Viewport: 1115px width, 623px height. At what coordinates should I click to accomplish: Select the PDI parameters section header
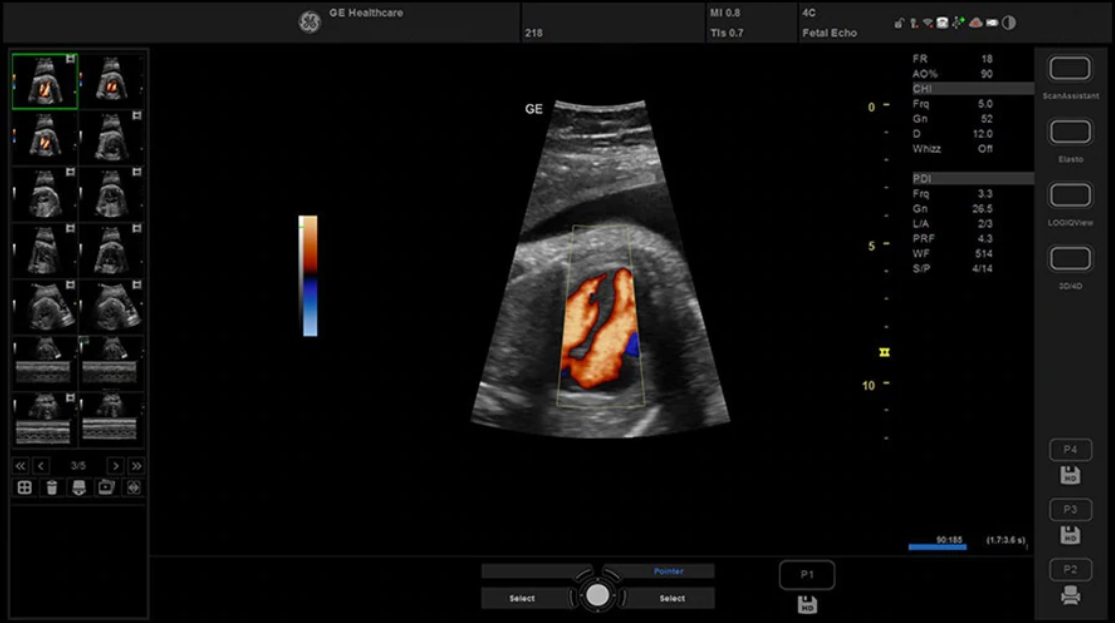tap(972, 179)
